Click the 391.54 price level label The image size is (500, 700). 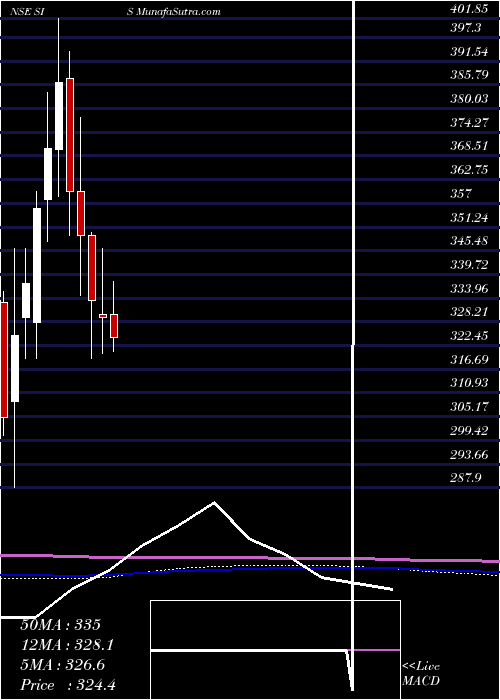(x=470, y=52)
